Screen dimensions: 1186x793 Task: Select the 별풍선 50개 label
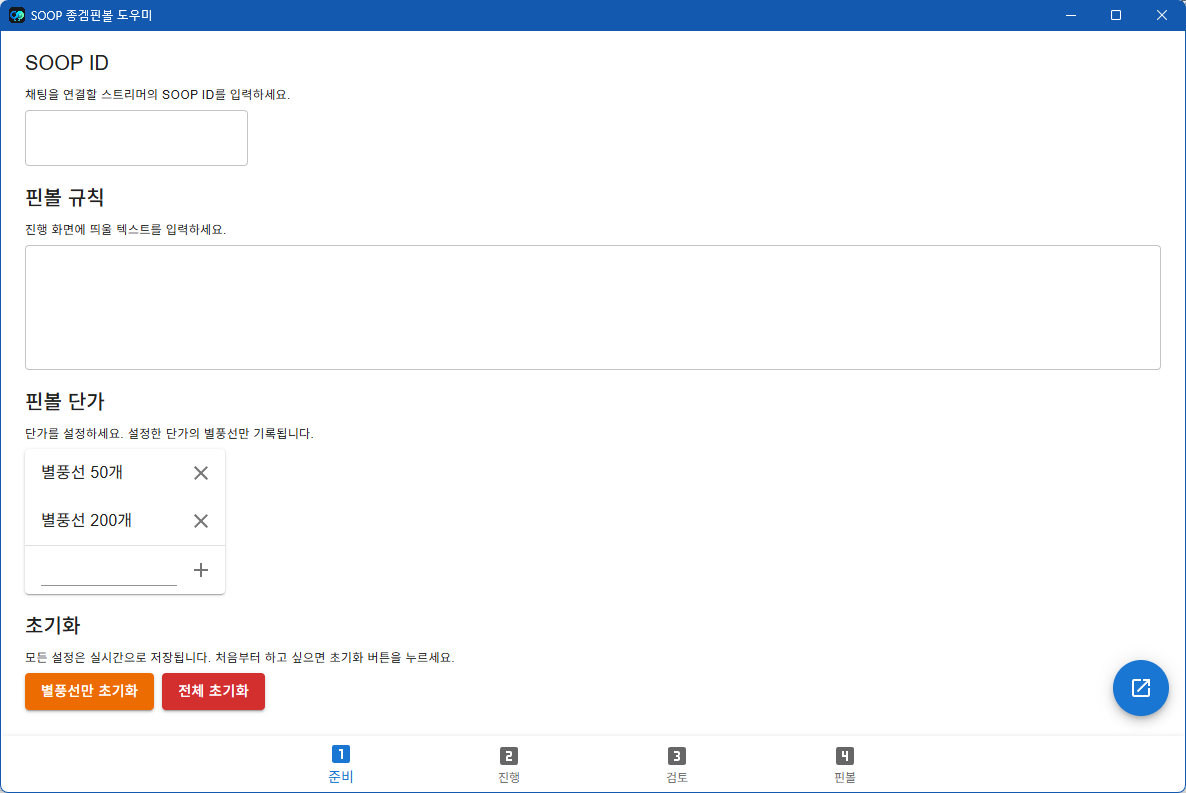coord(82,472)
